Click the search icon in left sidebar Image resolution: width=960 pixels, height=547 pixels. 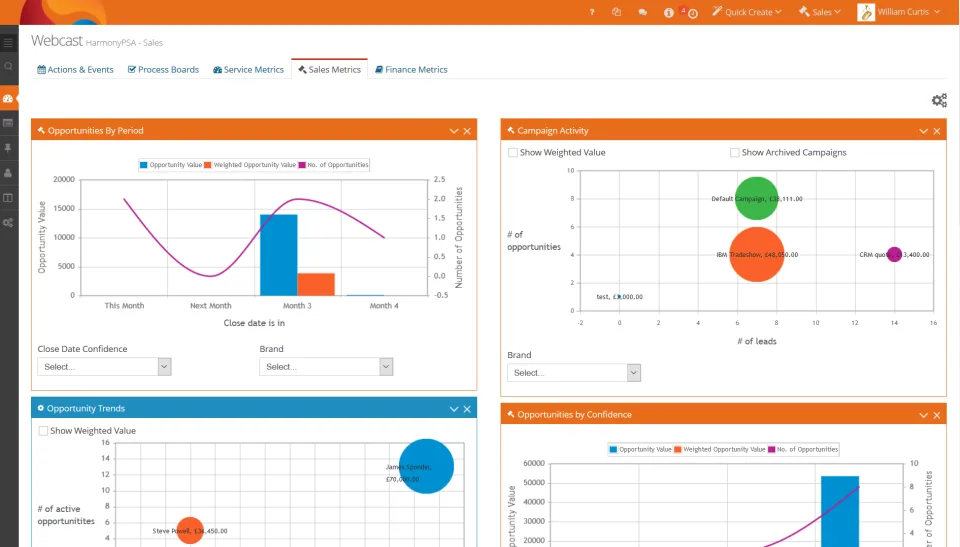pos(8,66)
